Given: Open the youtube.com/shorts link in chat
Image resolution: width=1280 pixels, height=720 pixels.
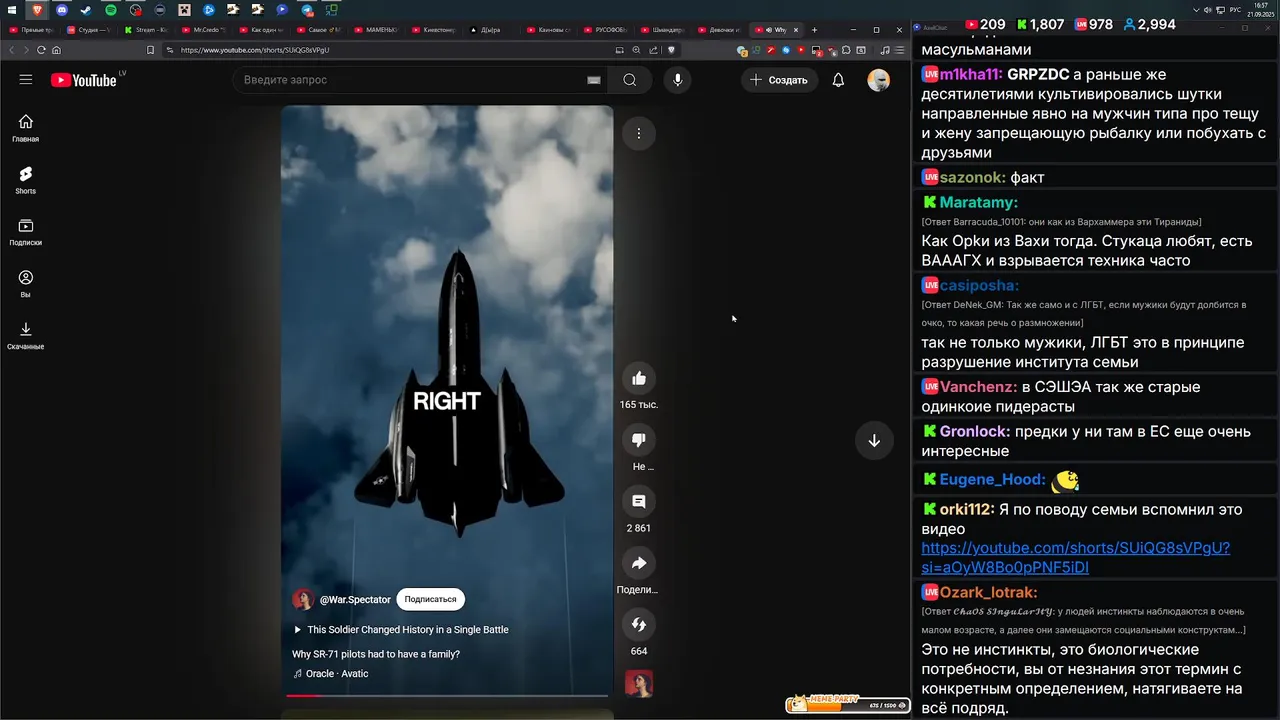Looking at the screenshot, I should (1075, 557).
